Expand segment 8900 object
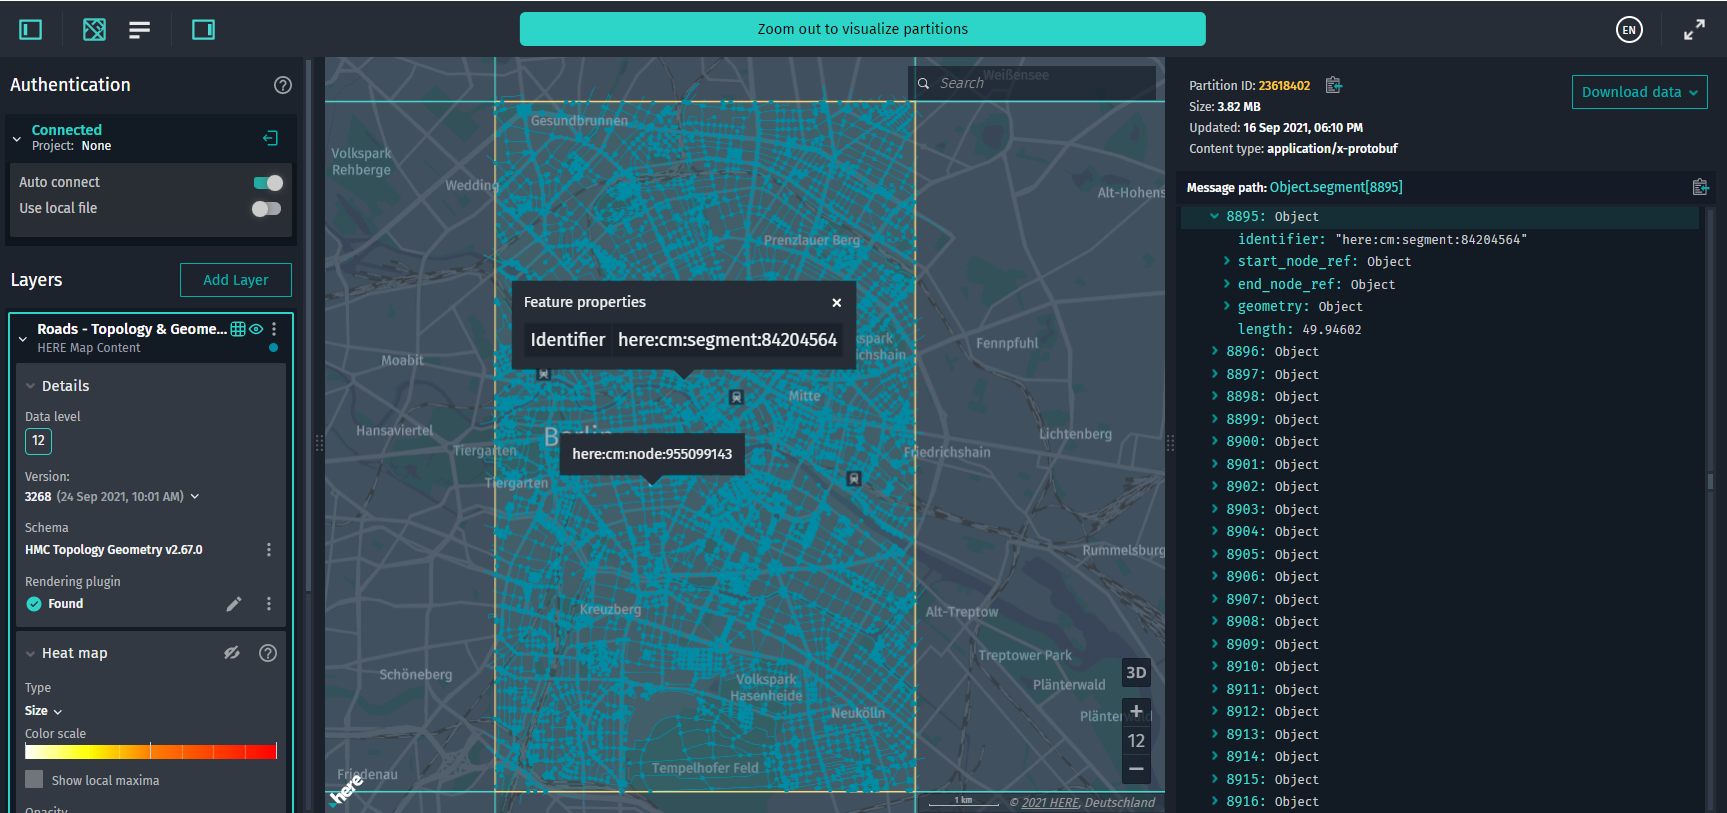This screenshot has height=813, width=1727. pyautogui.click(x=1215, y=442)
